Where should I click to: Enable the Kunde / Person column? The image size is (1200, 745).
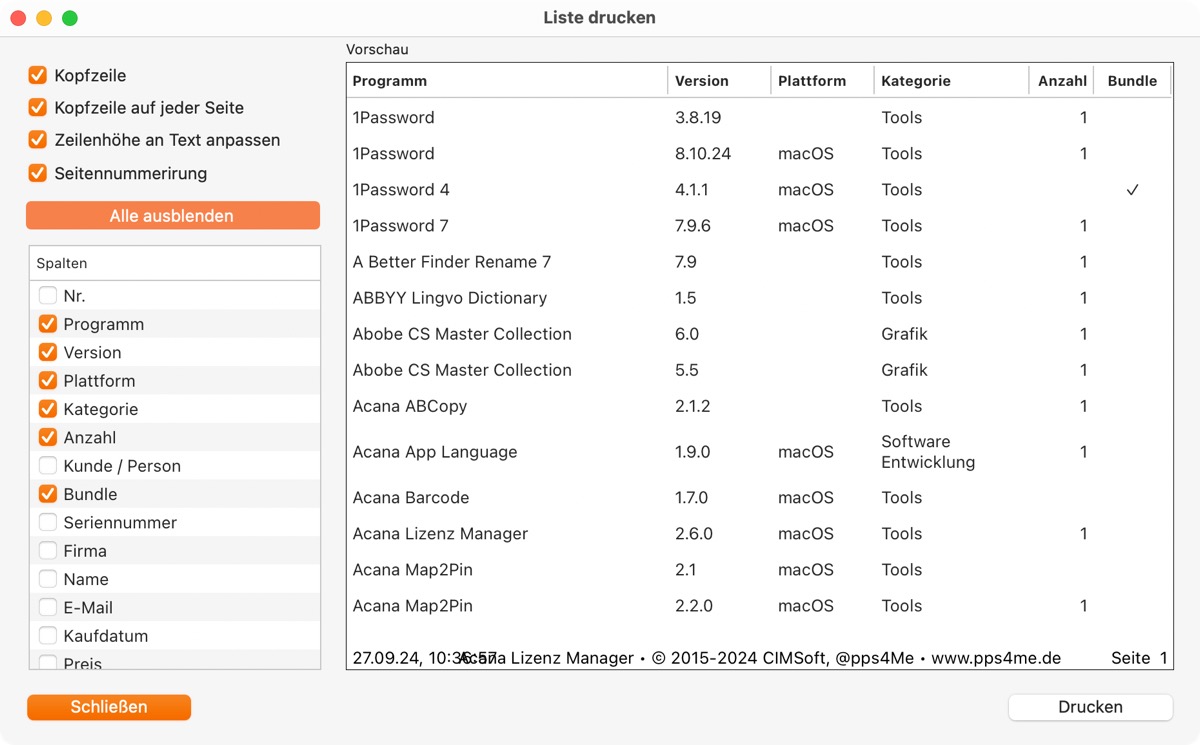coord(48,466)
